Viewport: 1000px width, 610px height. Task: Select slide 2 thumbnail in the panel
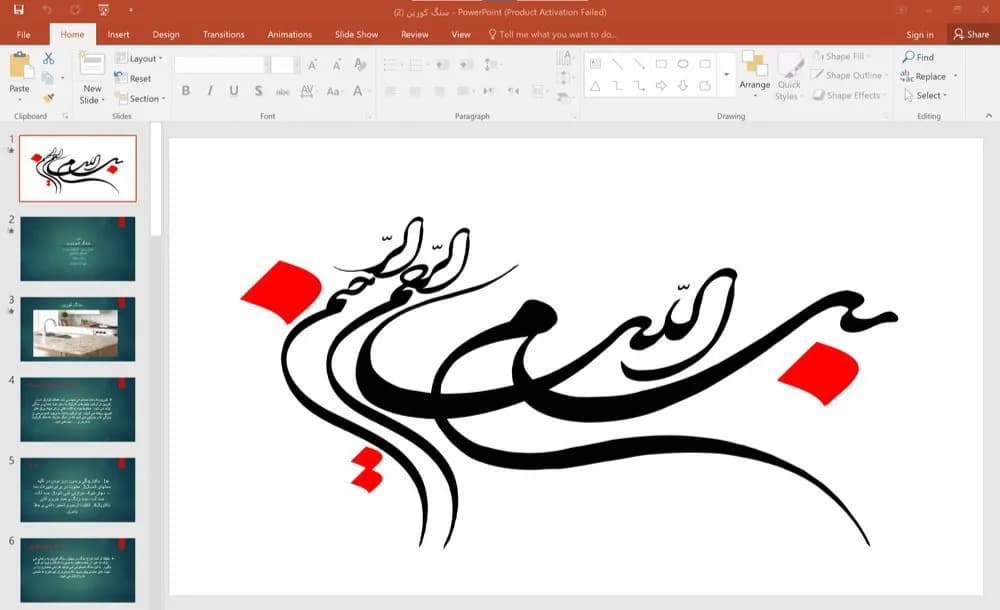click(78, 249)
